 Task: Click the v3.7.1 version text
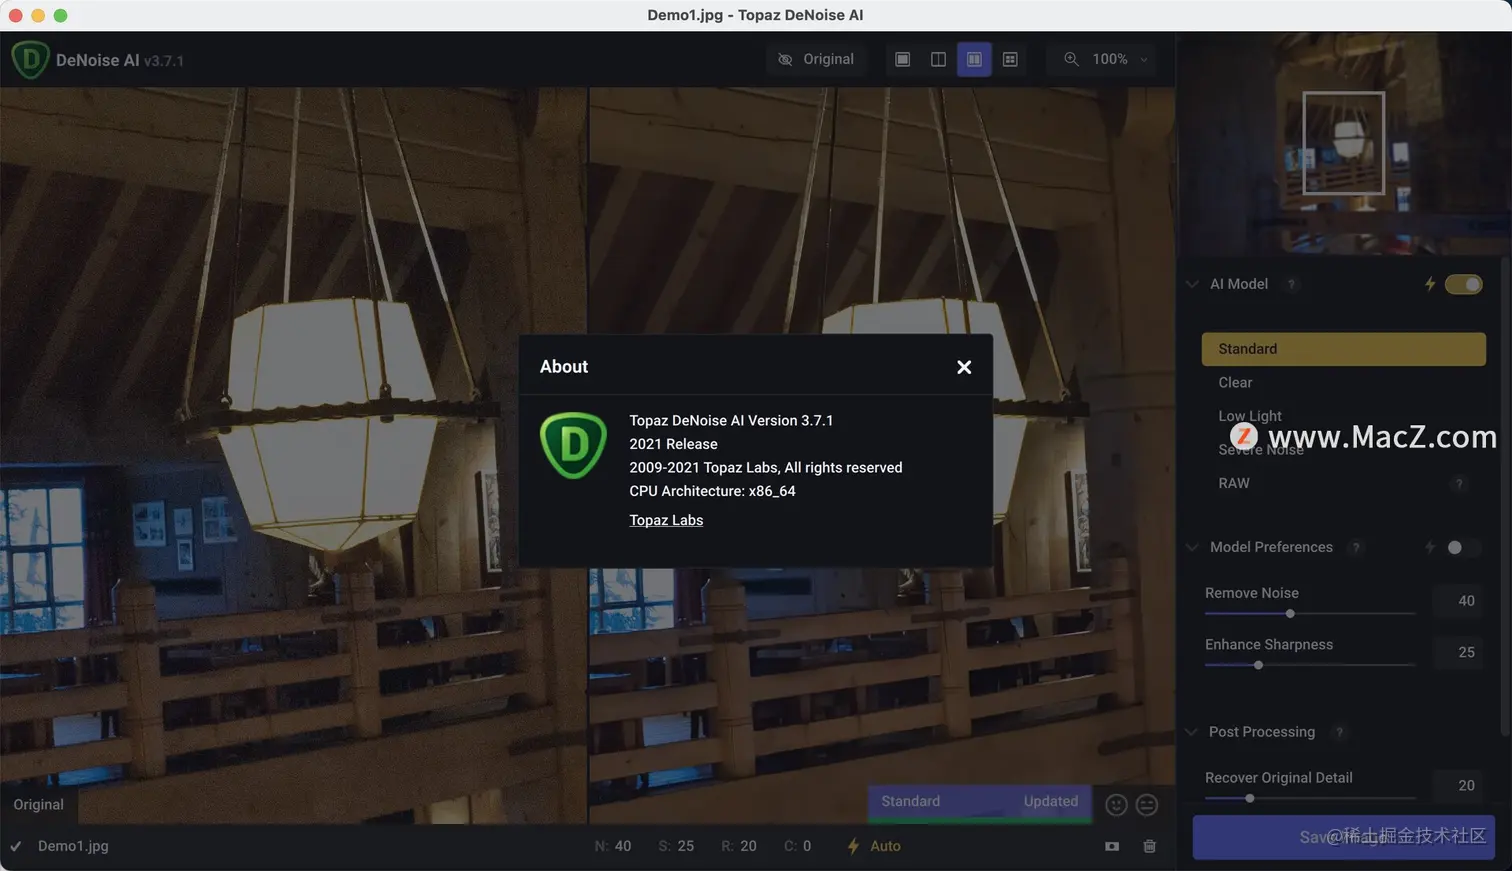click(x=164, y=61)
